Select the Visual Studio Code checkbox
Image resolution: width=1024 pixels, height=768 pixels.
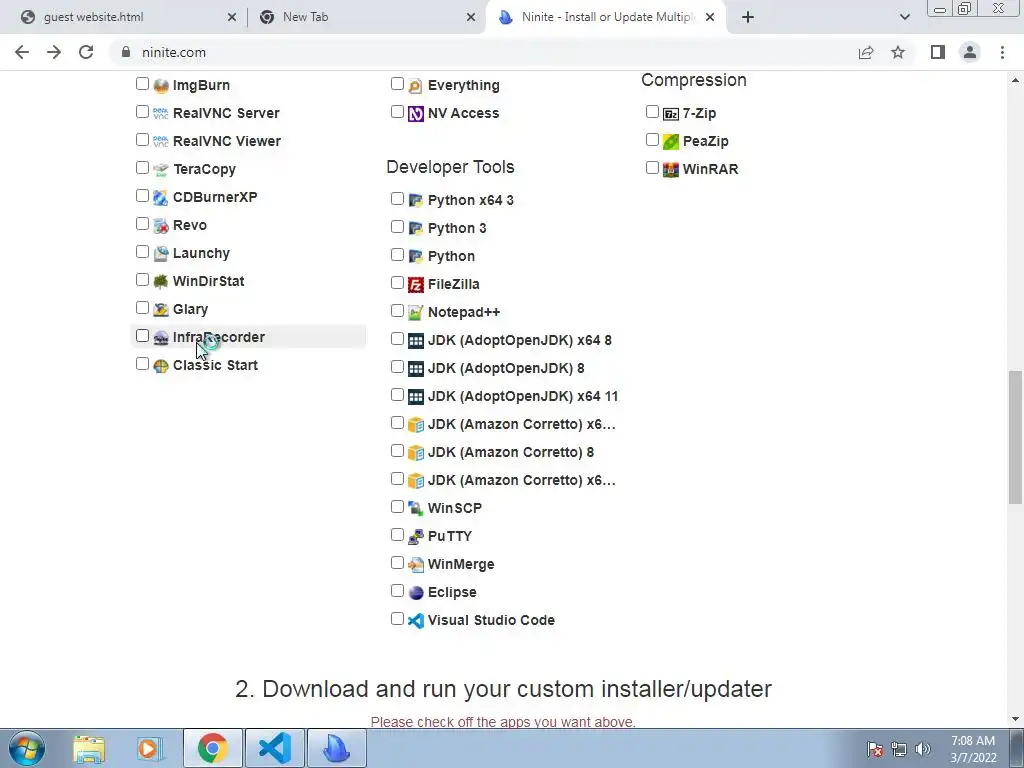(x=397, y=618)
